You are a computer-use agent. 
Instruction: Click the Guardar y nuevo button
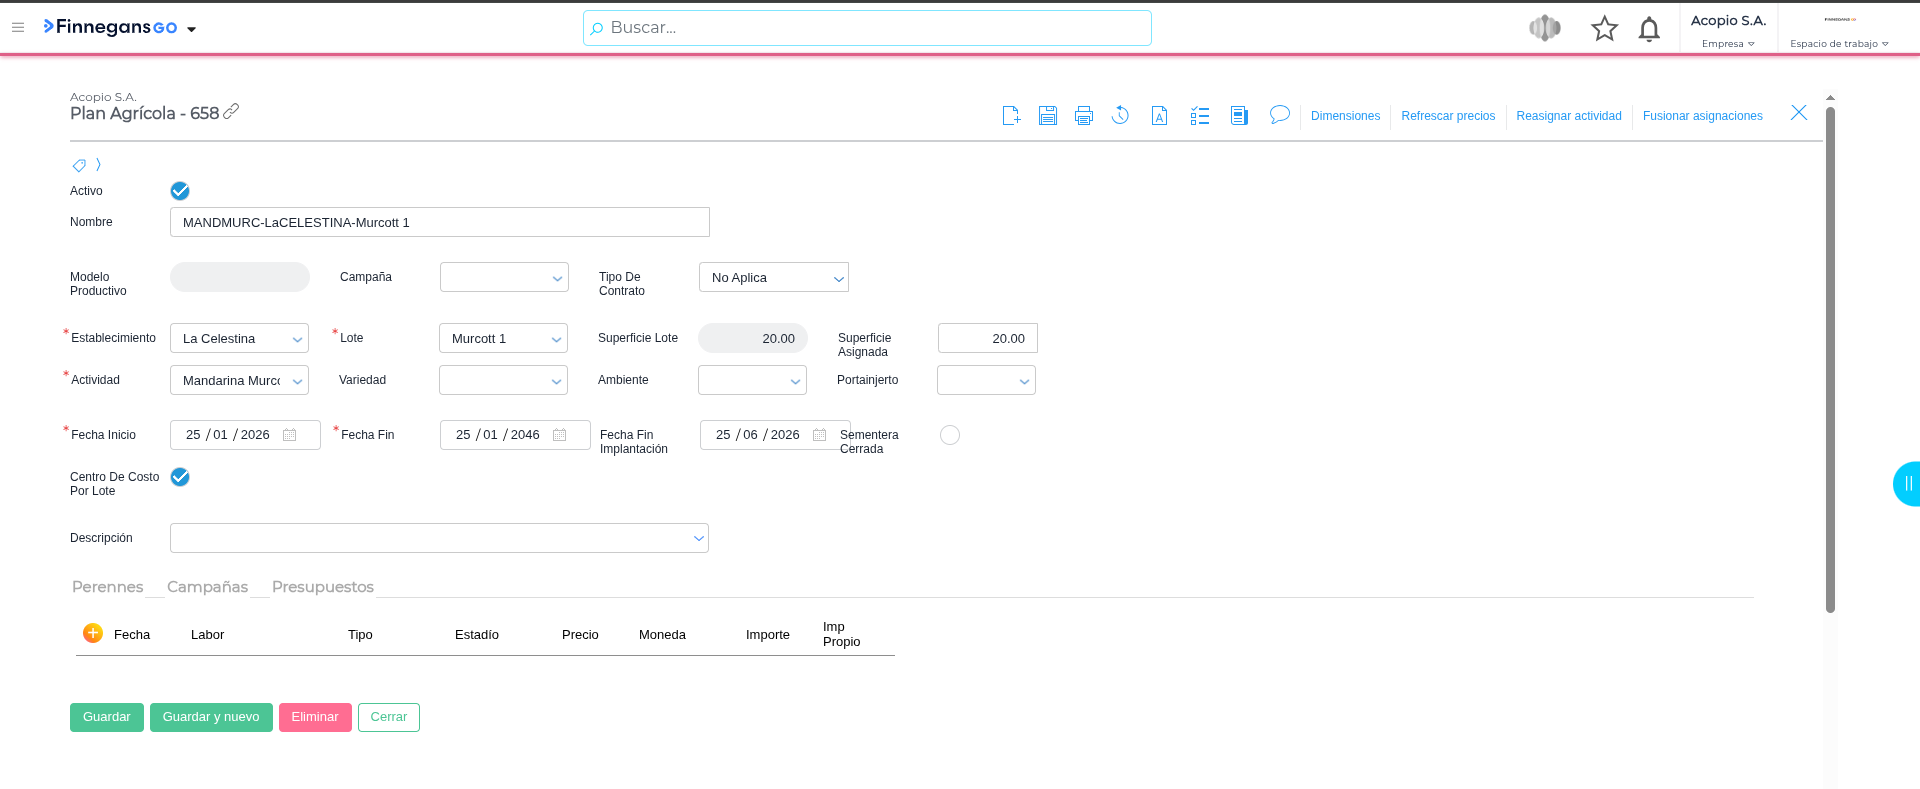[211, 717]
